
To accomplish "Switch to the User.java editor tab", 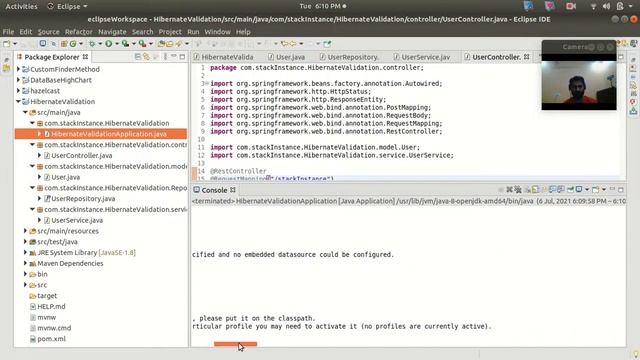I will coord(287,57).
